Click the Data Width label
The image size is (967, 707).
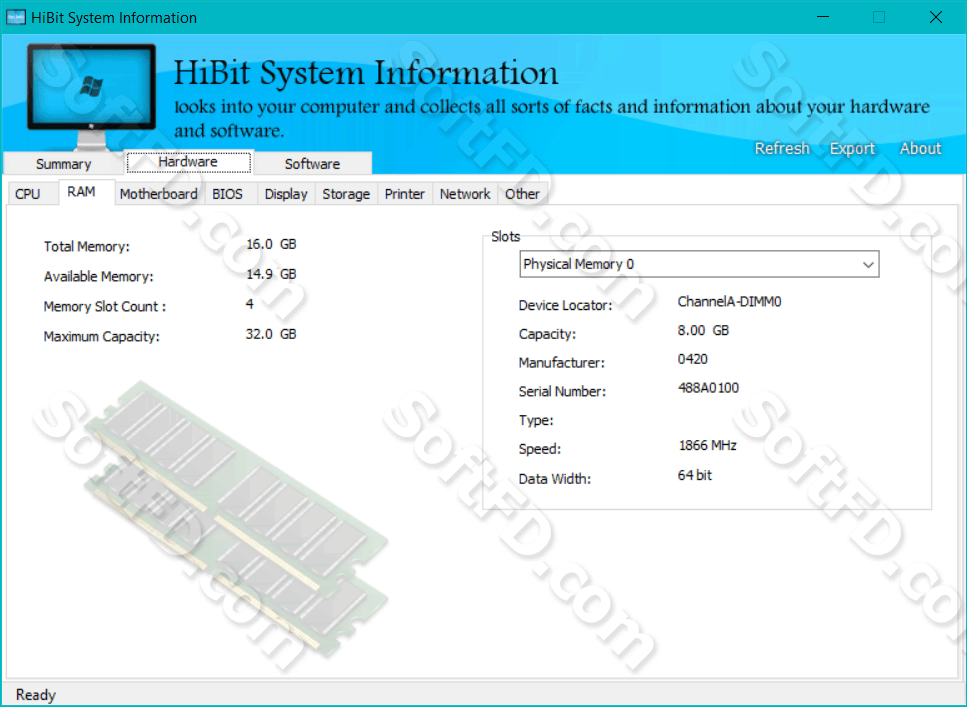(x=555, y=479)
